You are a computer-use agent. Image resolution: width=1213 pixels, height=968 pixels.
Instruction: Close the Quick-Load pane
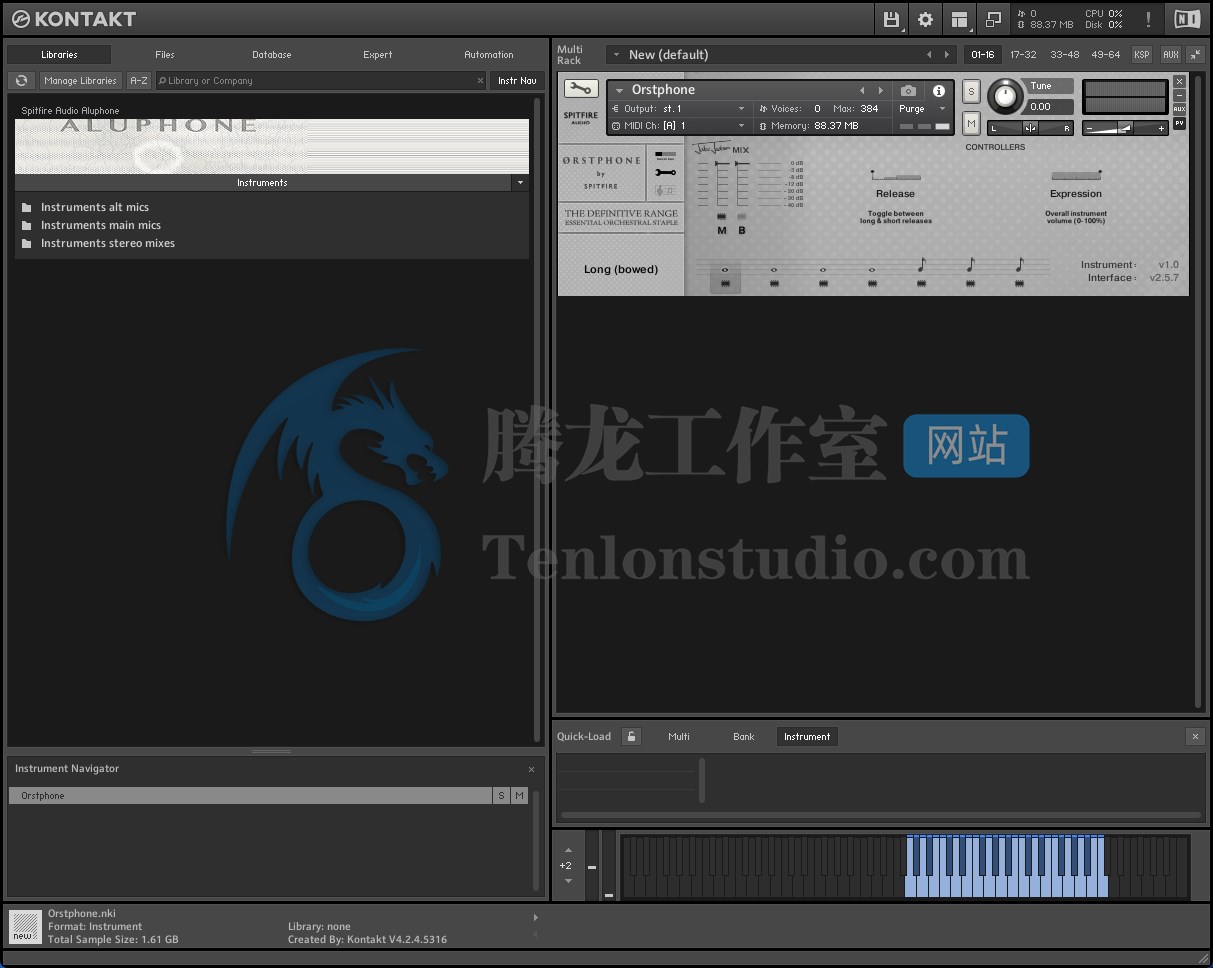coord(1195,737)
